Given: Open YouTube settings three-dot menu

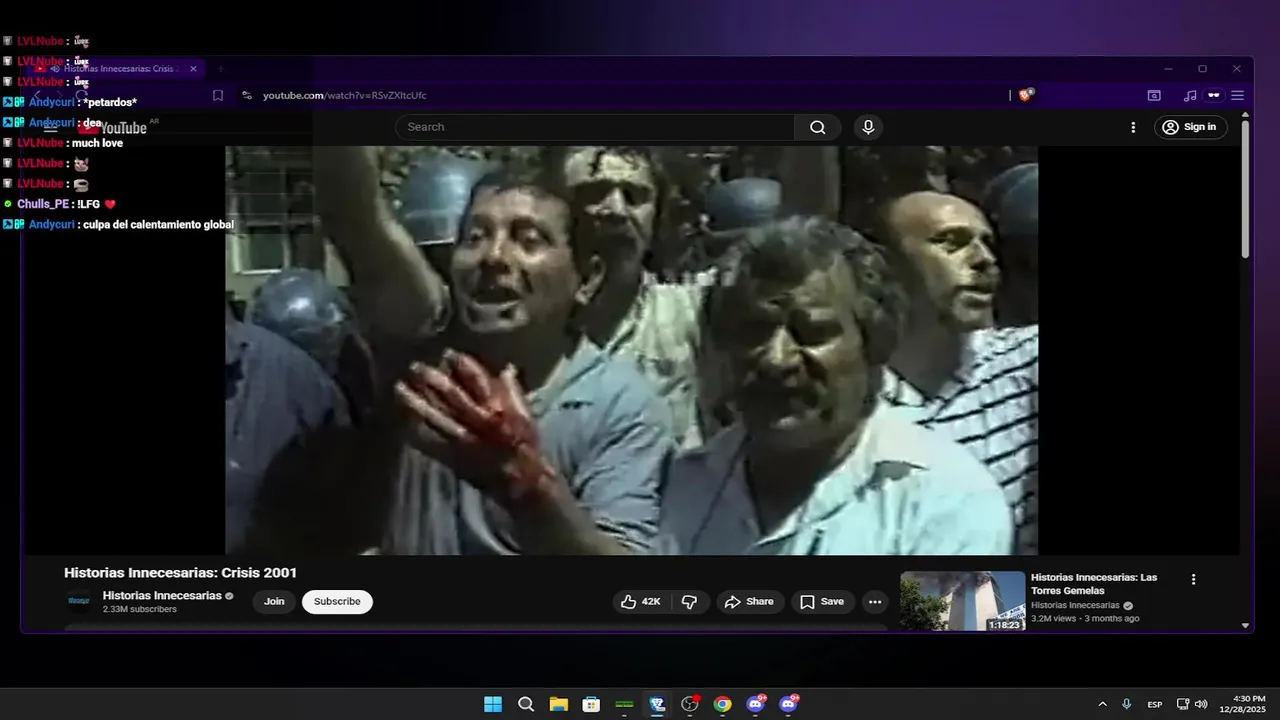Looking at the screenshot, I should tap(1133, 127).
